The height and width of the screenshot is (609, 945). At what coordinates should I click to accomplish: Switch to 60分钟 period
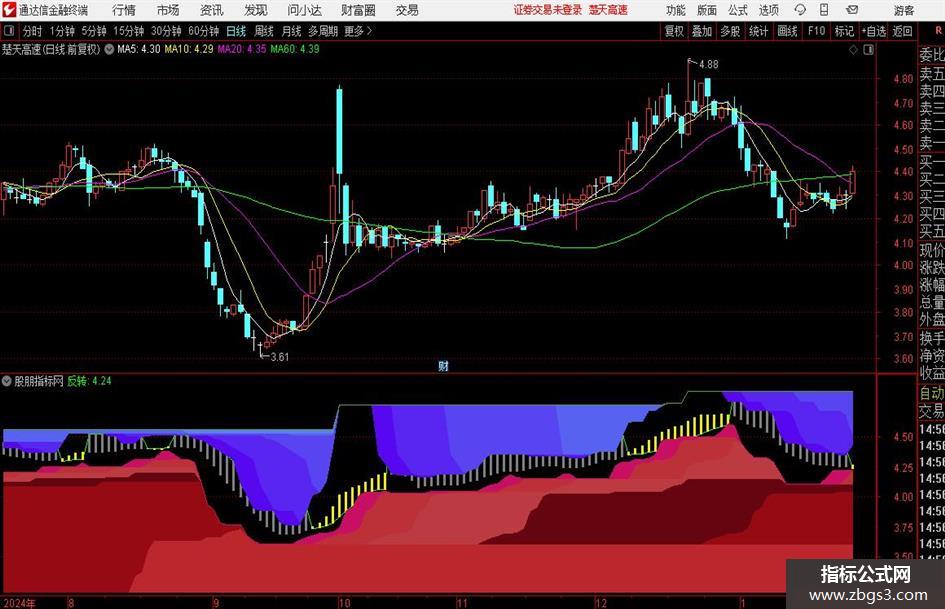point(204,31)
